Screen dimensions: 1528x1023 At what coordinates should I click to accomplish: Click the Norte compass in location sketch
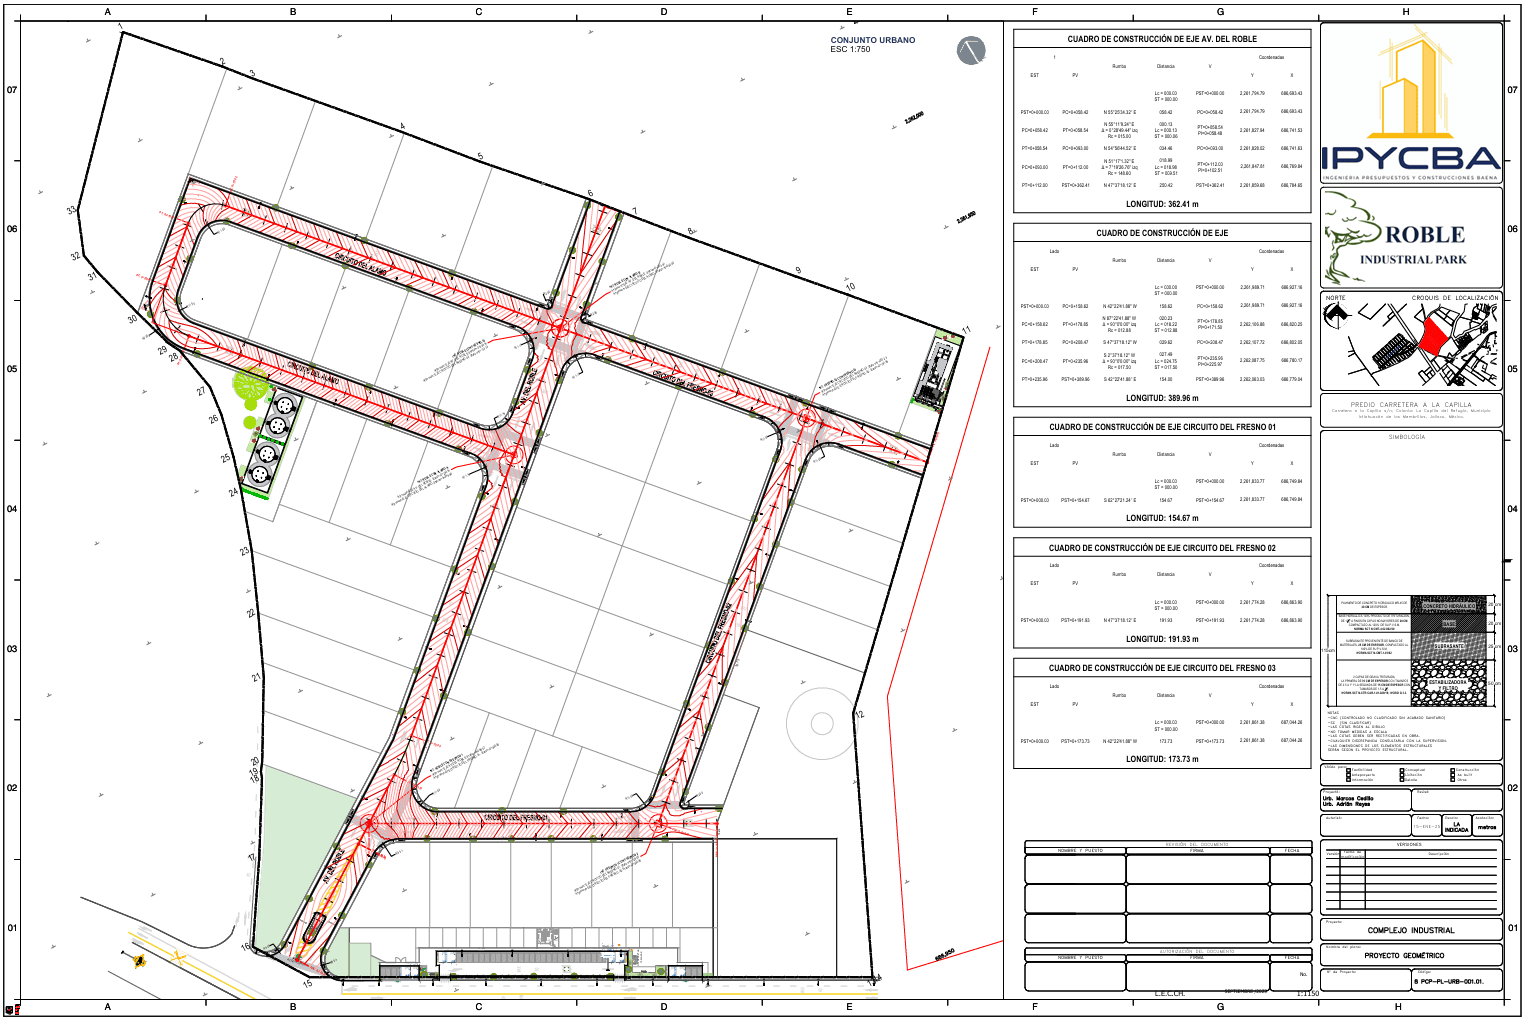(1336, 314)
